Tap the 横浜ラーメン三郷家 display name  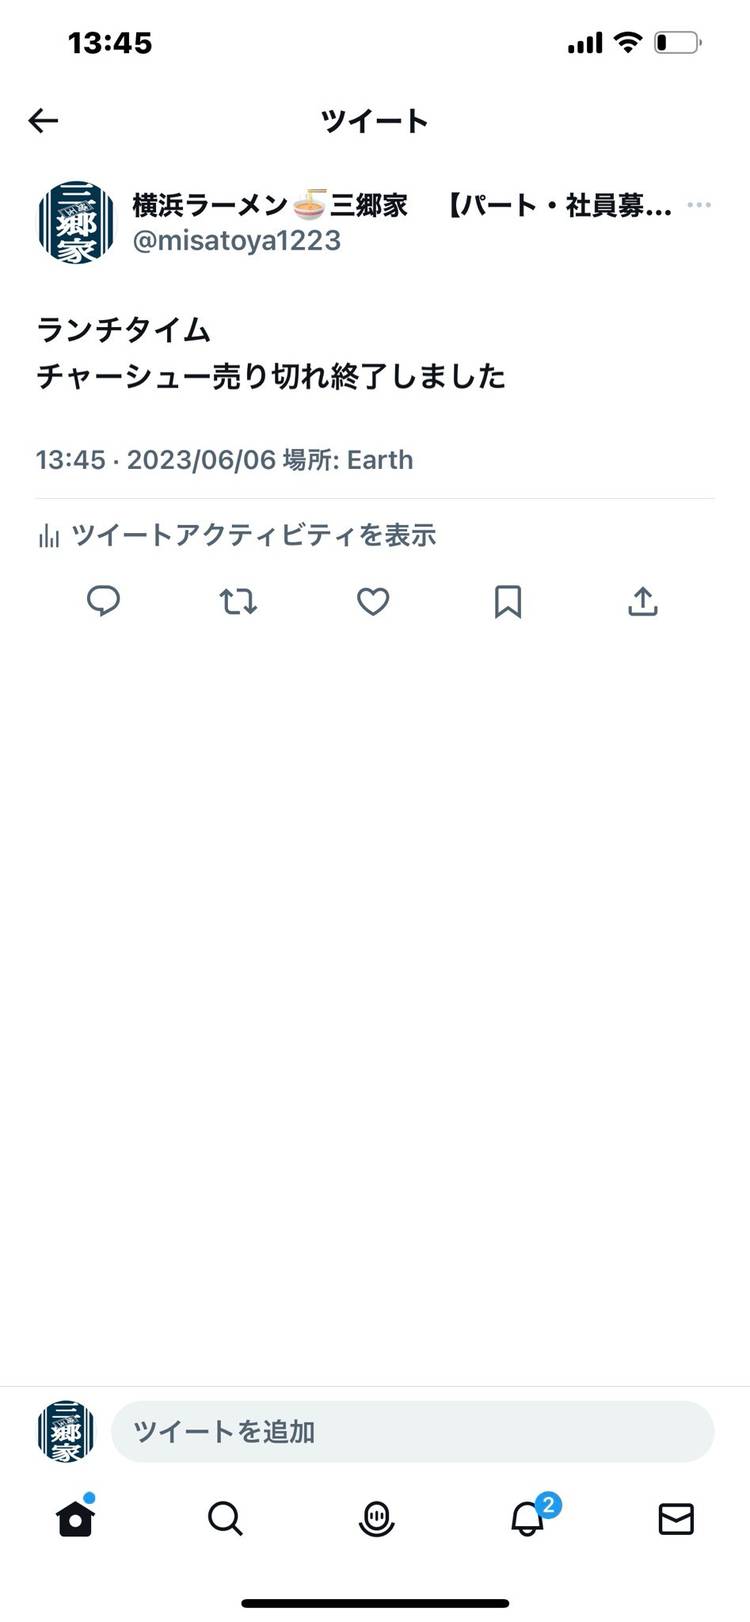pyautogui.click(x=270, y=205)
